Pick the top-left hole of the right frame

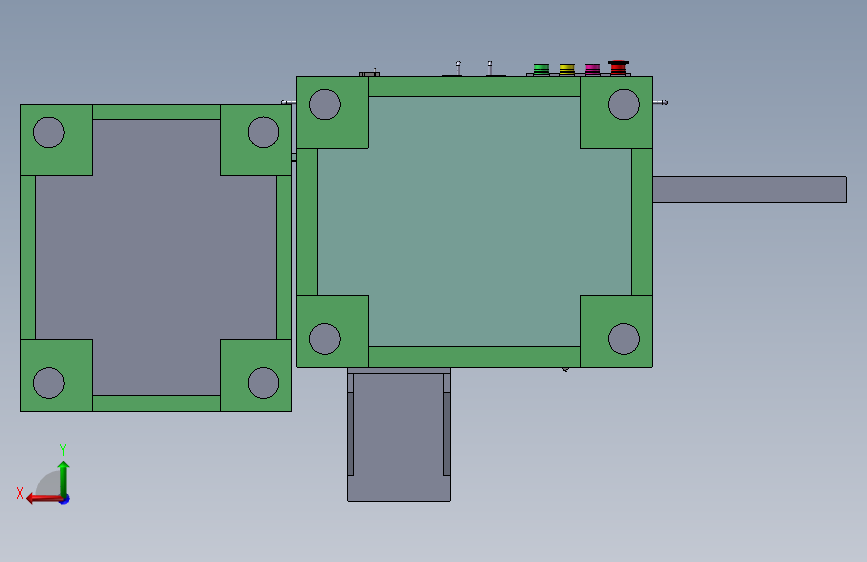(x=325, y=104)
